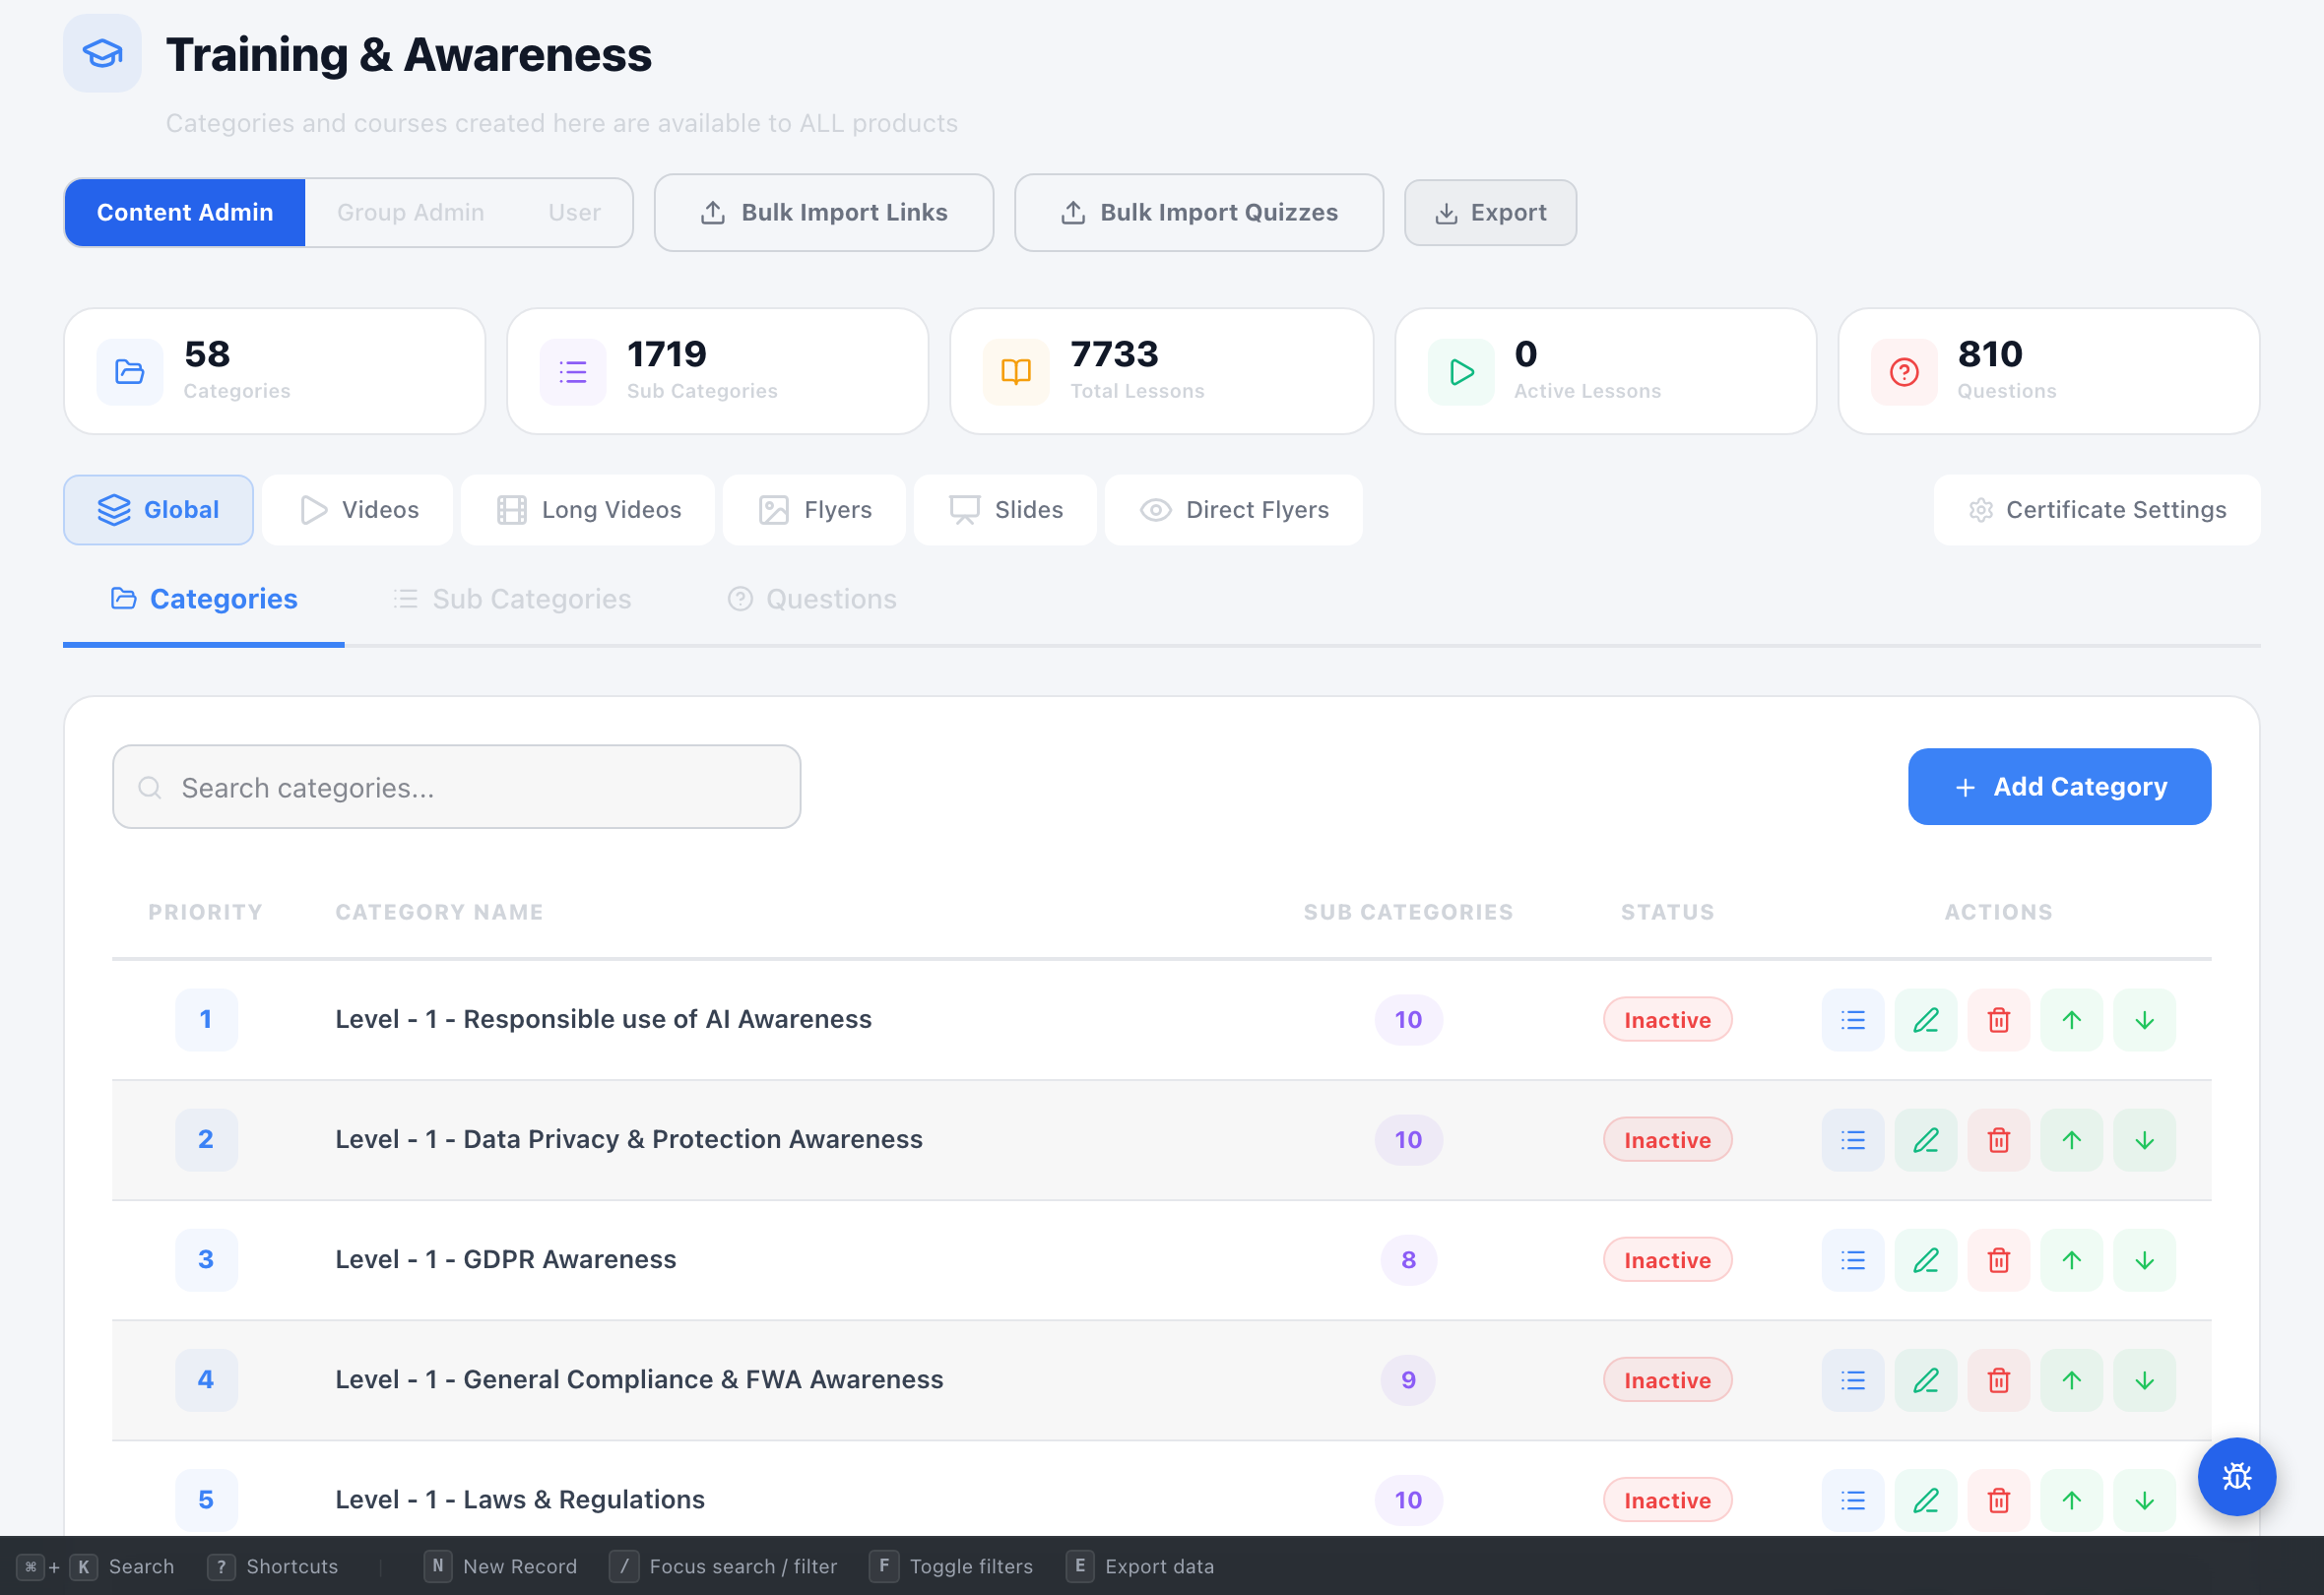
Task: Open Bulk Import Links
Action: 823,212
